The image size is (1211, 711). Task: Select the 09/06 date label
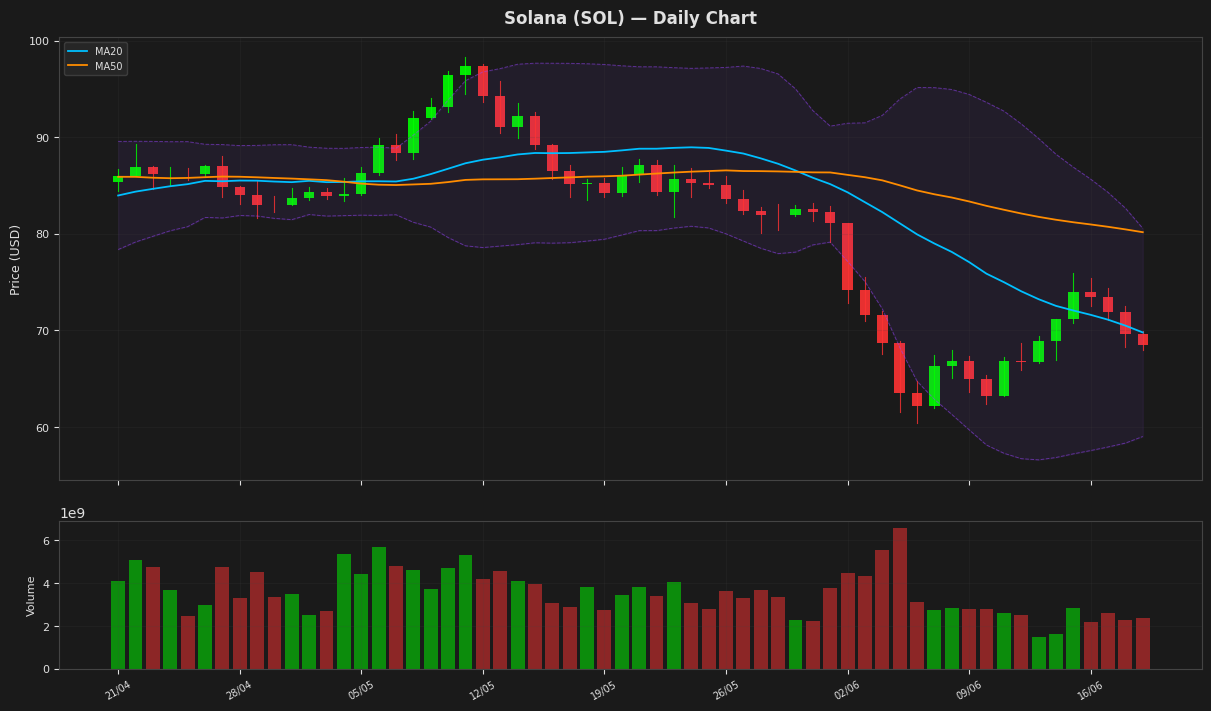coord(969,689)
